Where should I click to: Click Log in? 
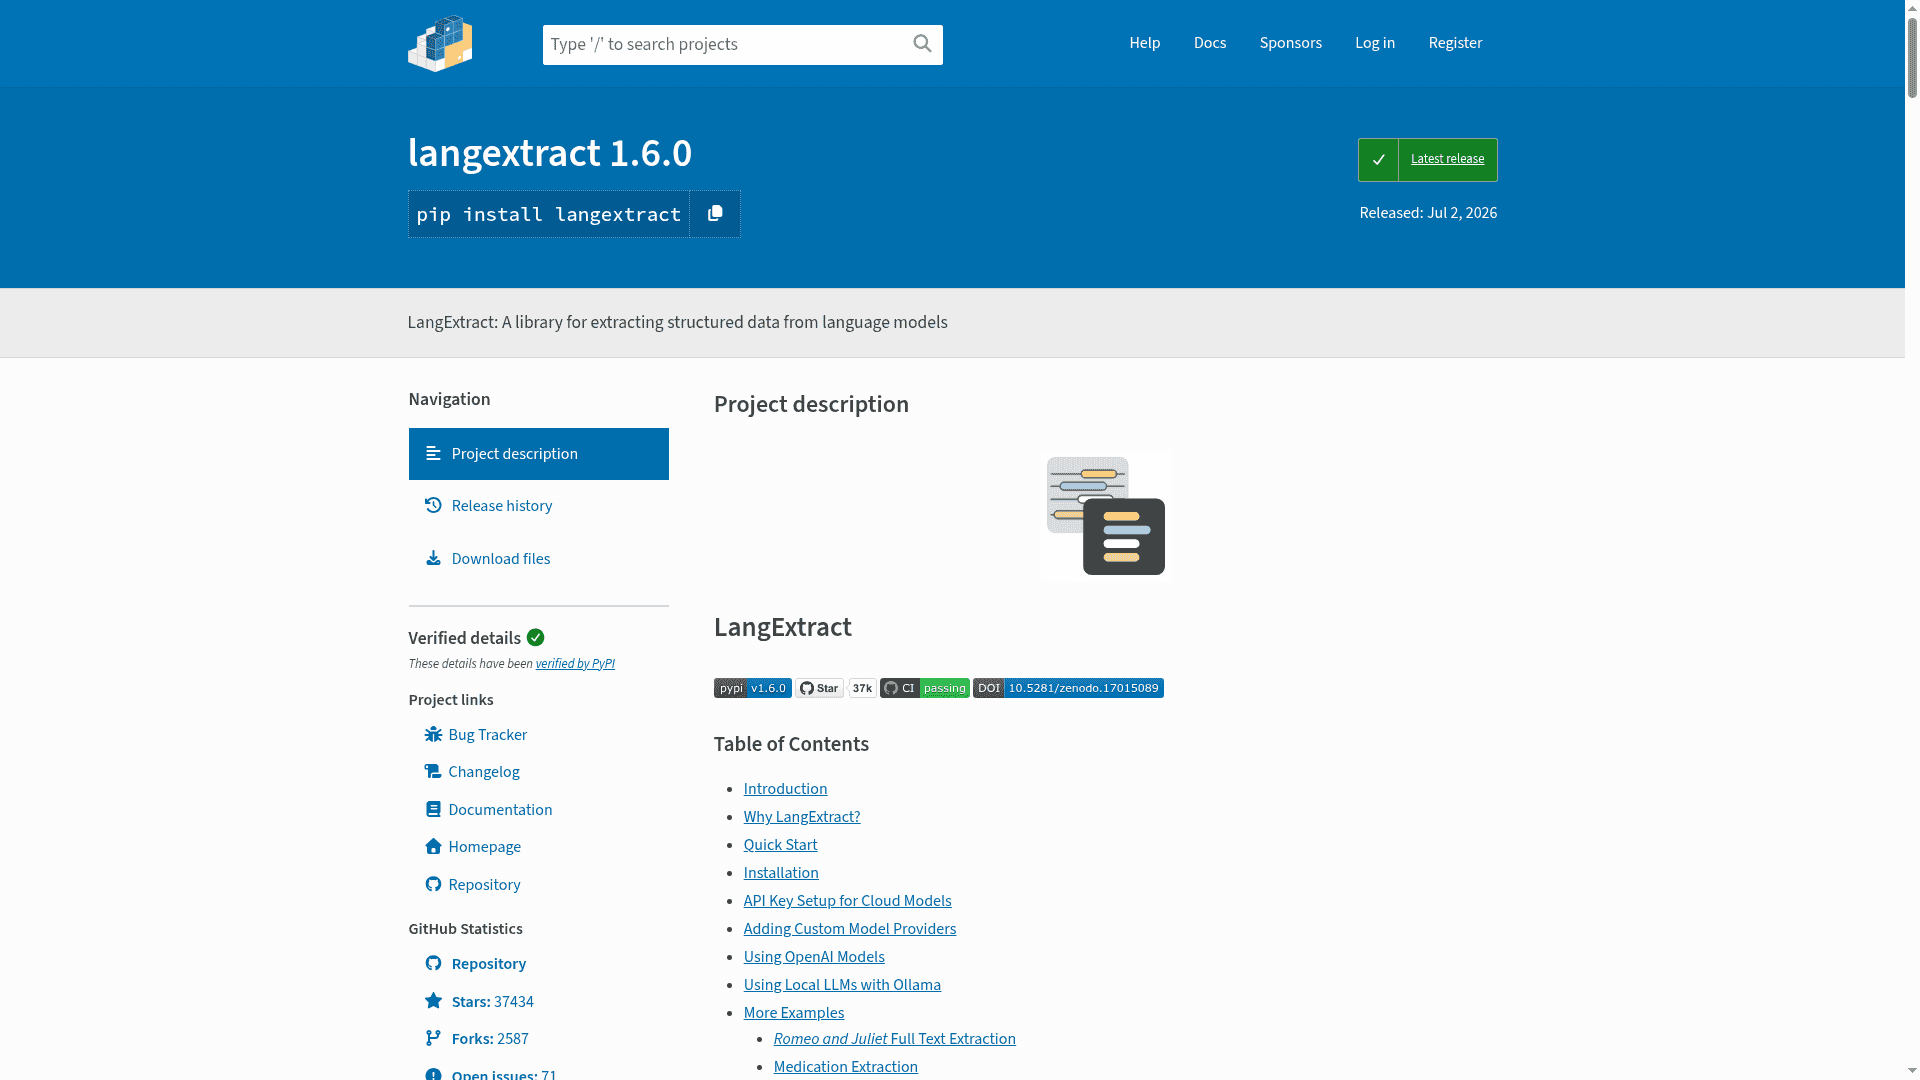click(1375, 43)
